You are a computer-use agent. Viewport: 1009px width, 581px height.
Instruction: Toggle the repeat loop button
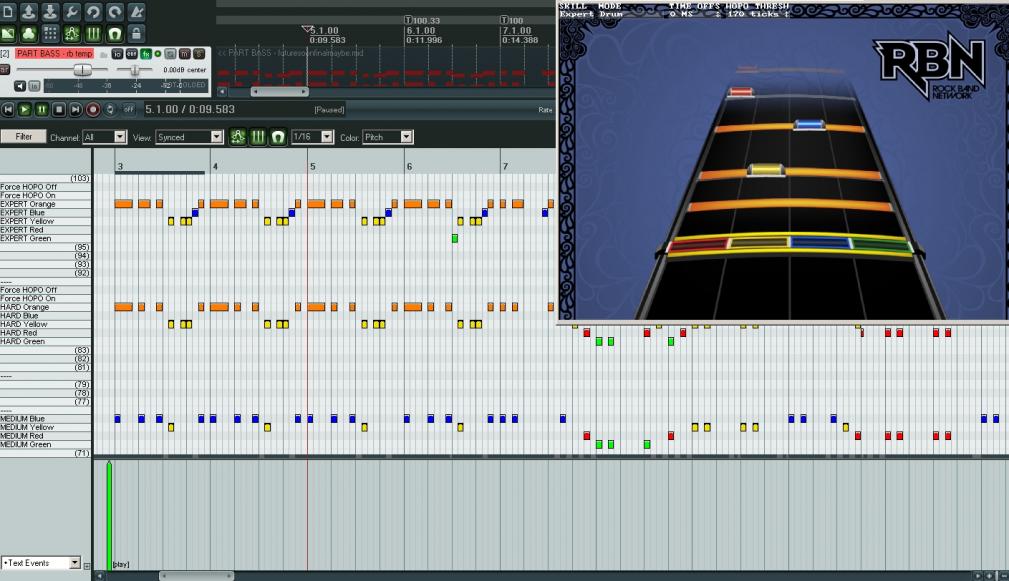point(110,110)
